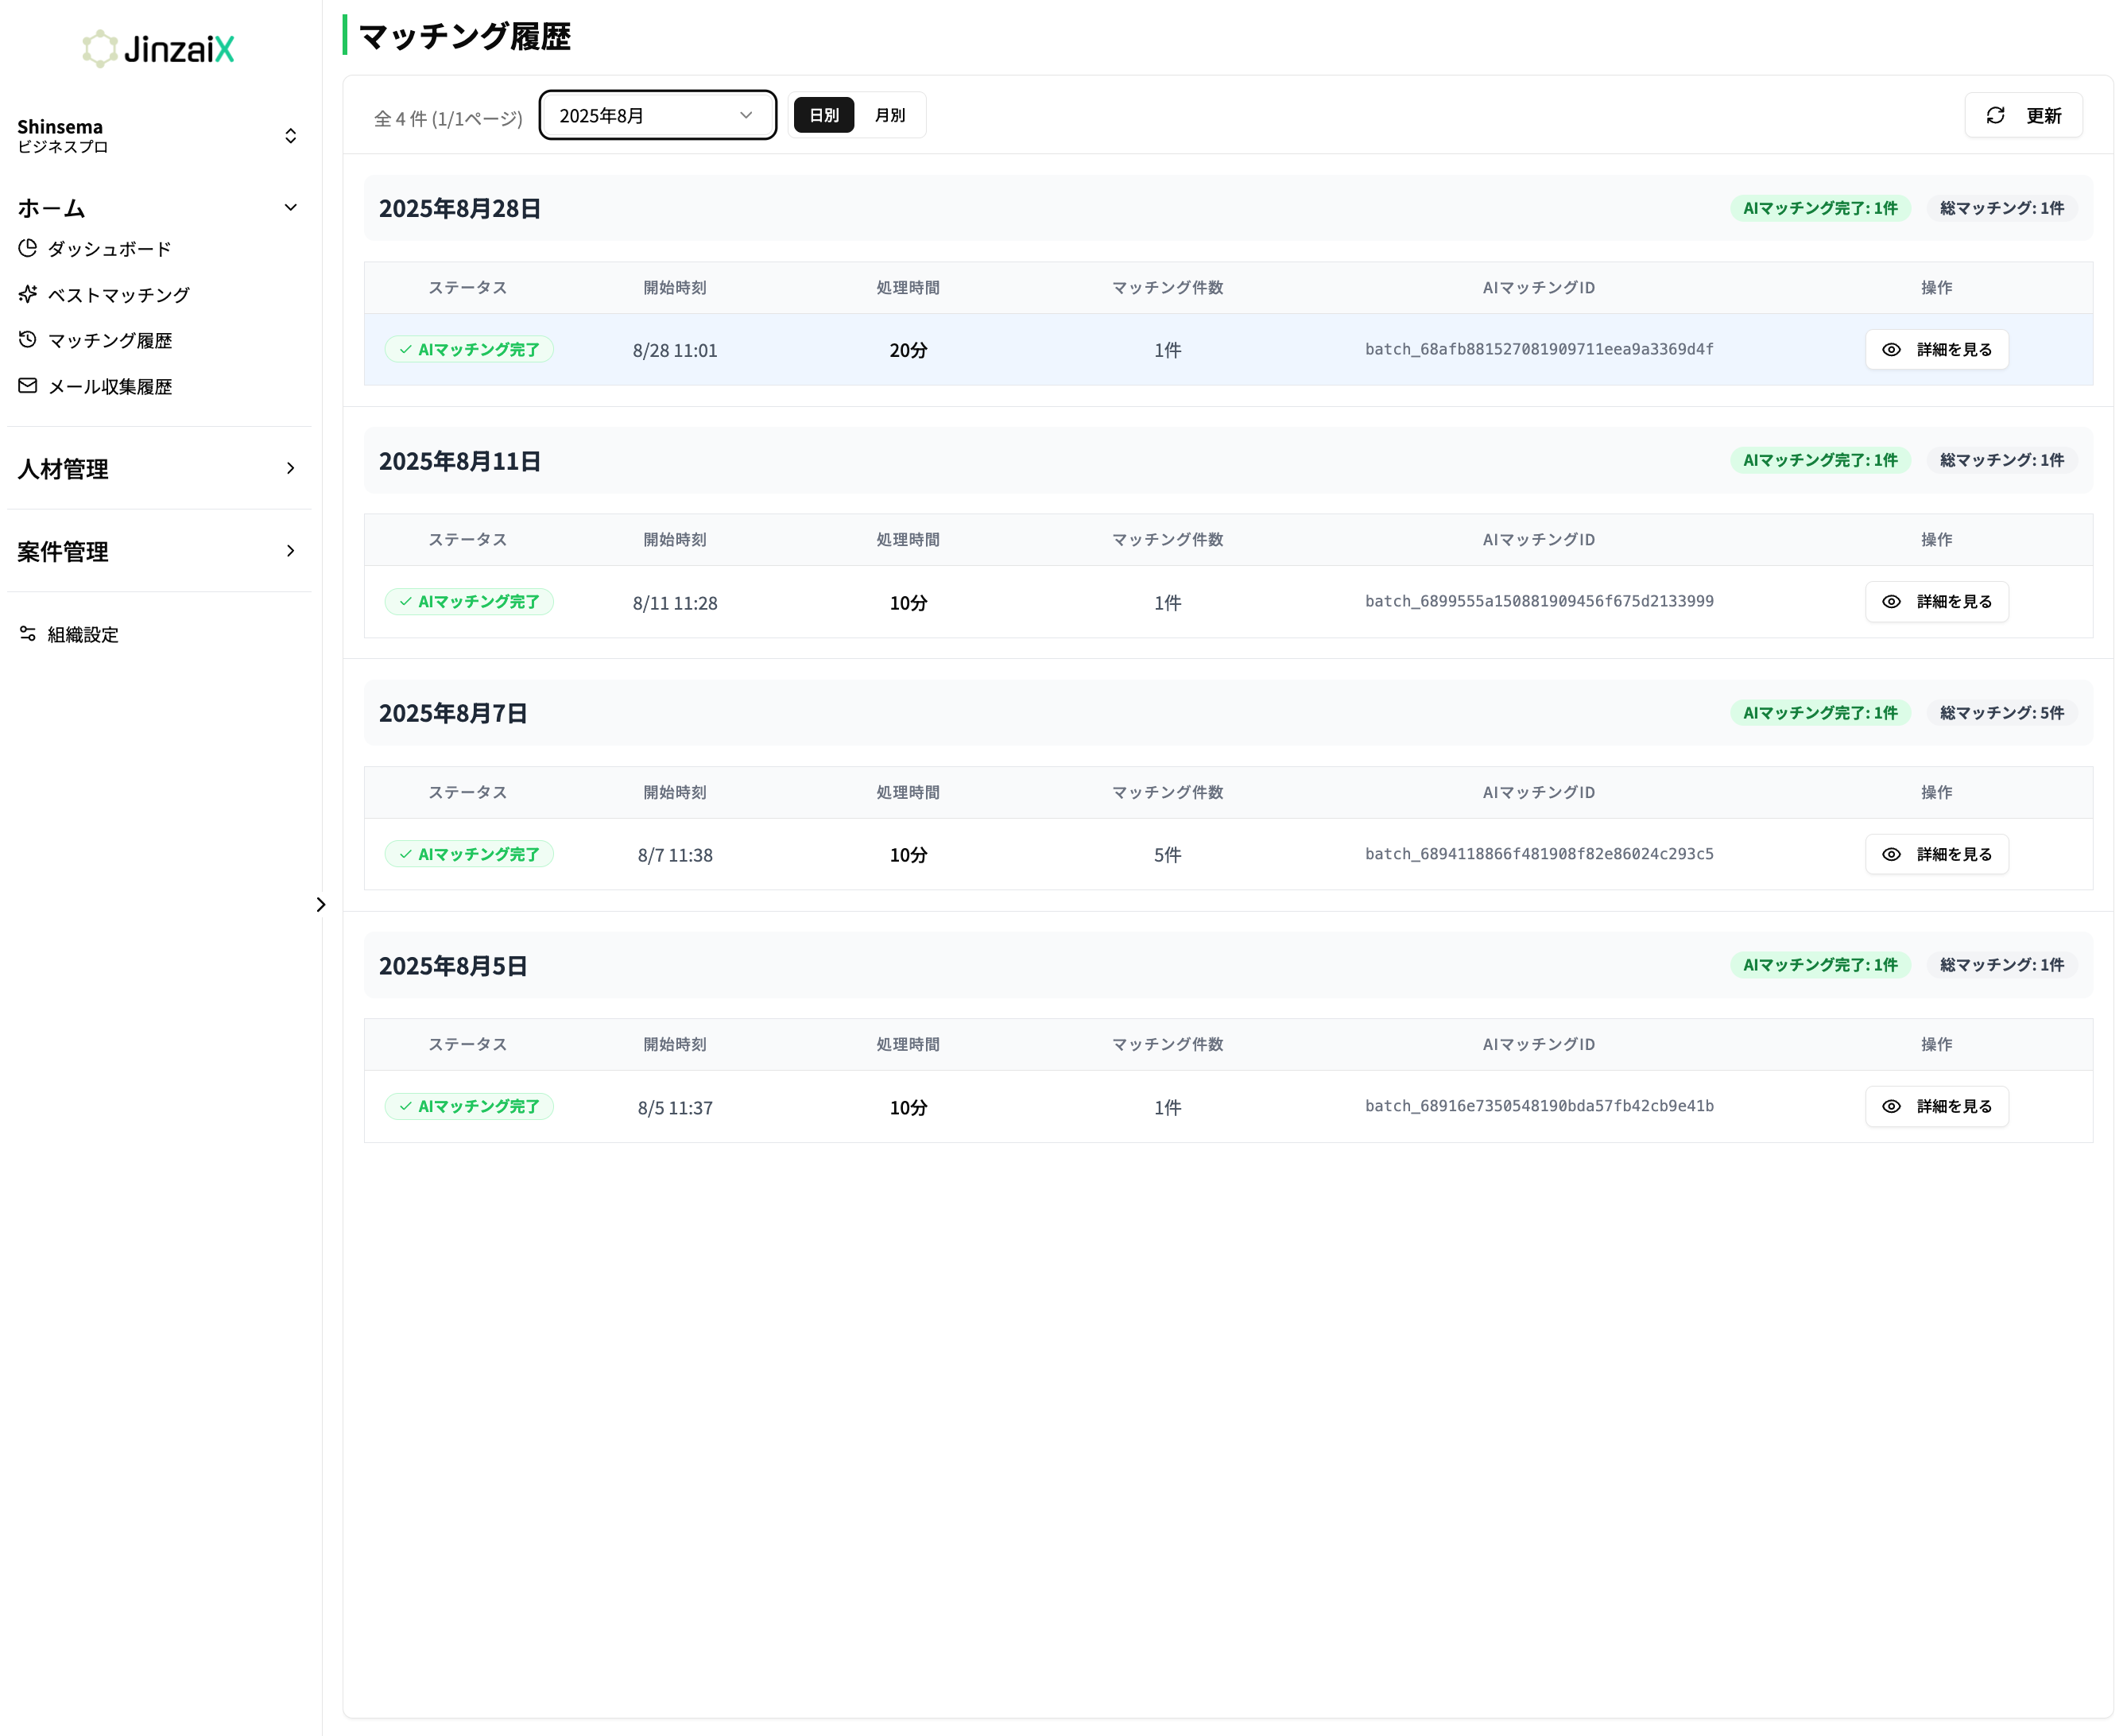
Task: Click AIマッチング完了 status badge for 8/11
Action: (x=469, y=602)
